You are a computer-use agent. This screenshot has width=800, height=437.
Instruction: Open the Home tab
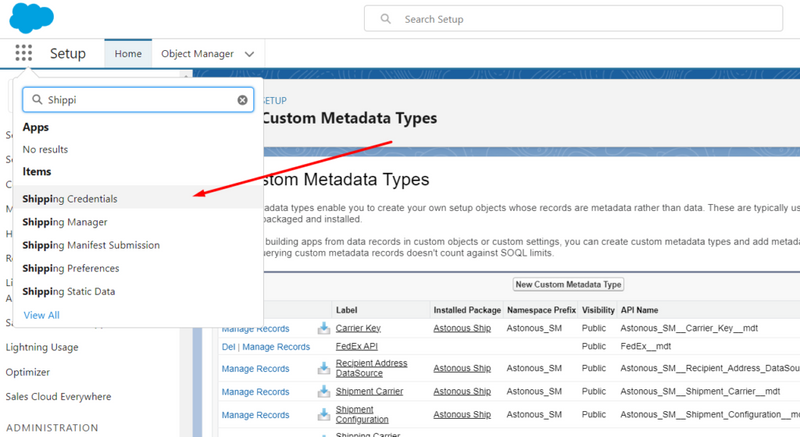click(x=128, y=54)
